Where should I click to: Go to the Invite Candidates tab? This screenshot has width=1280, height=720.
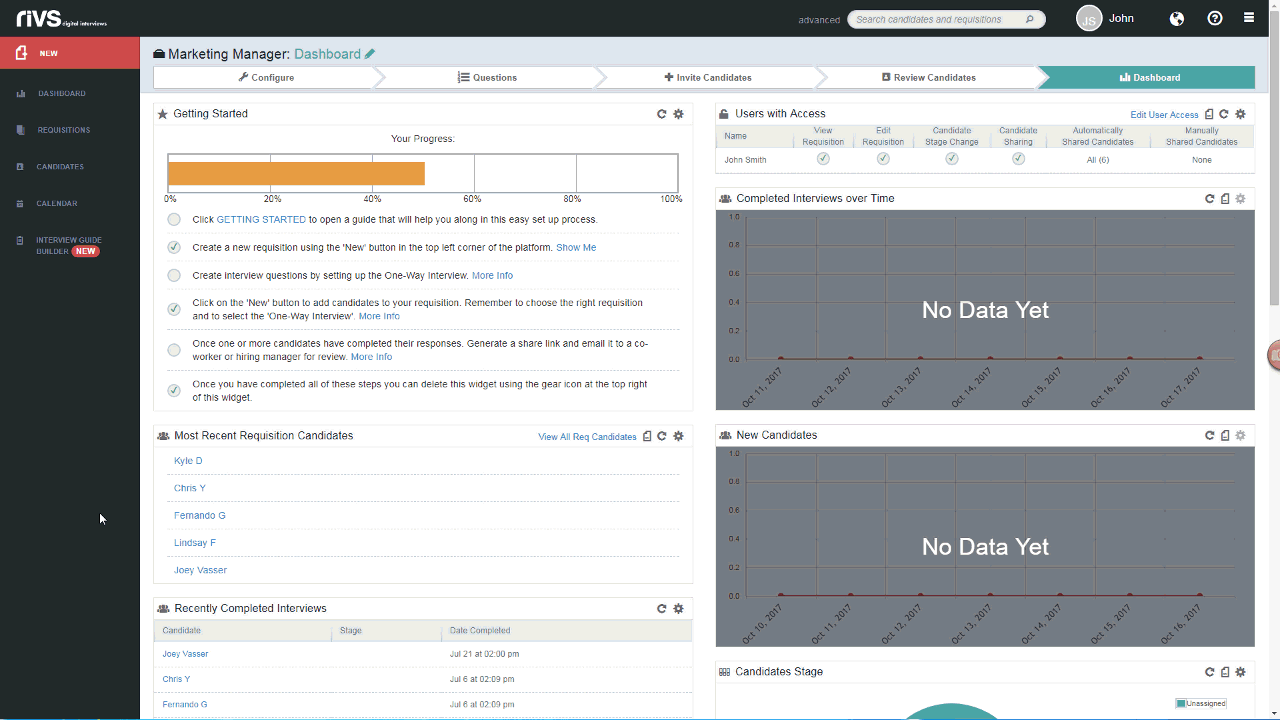[708, 77]
